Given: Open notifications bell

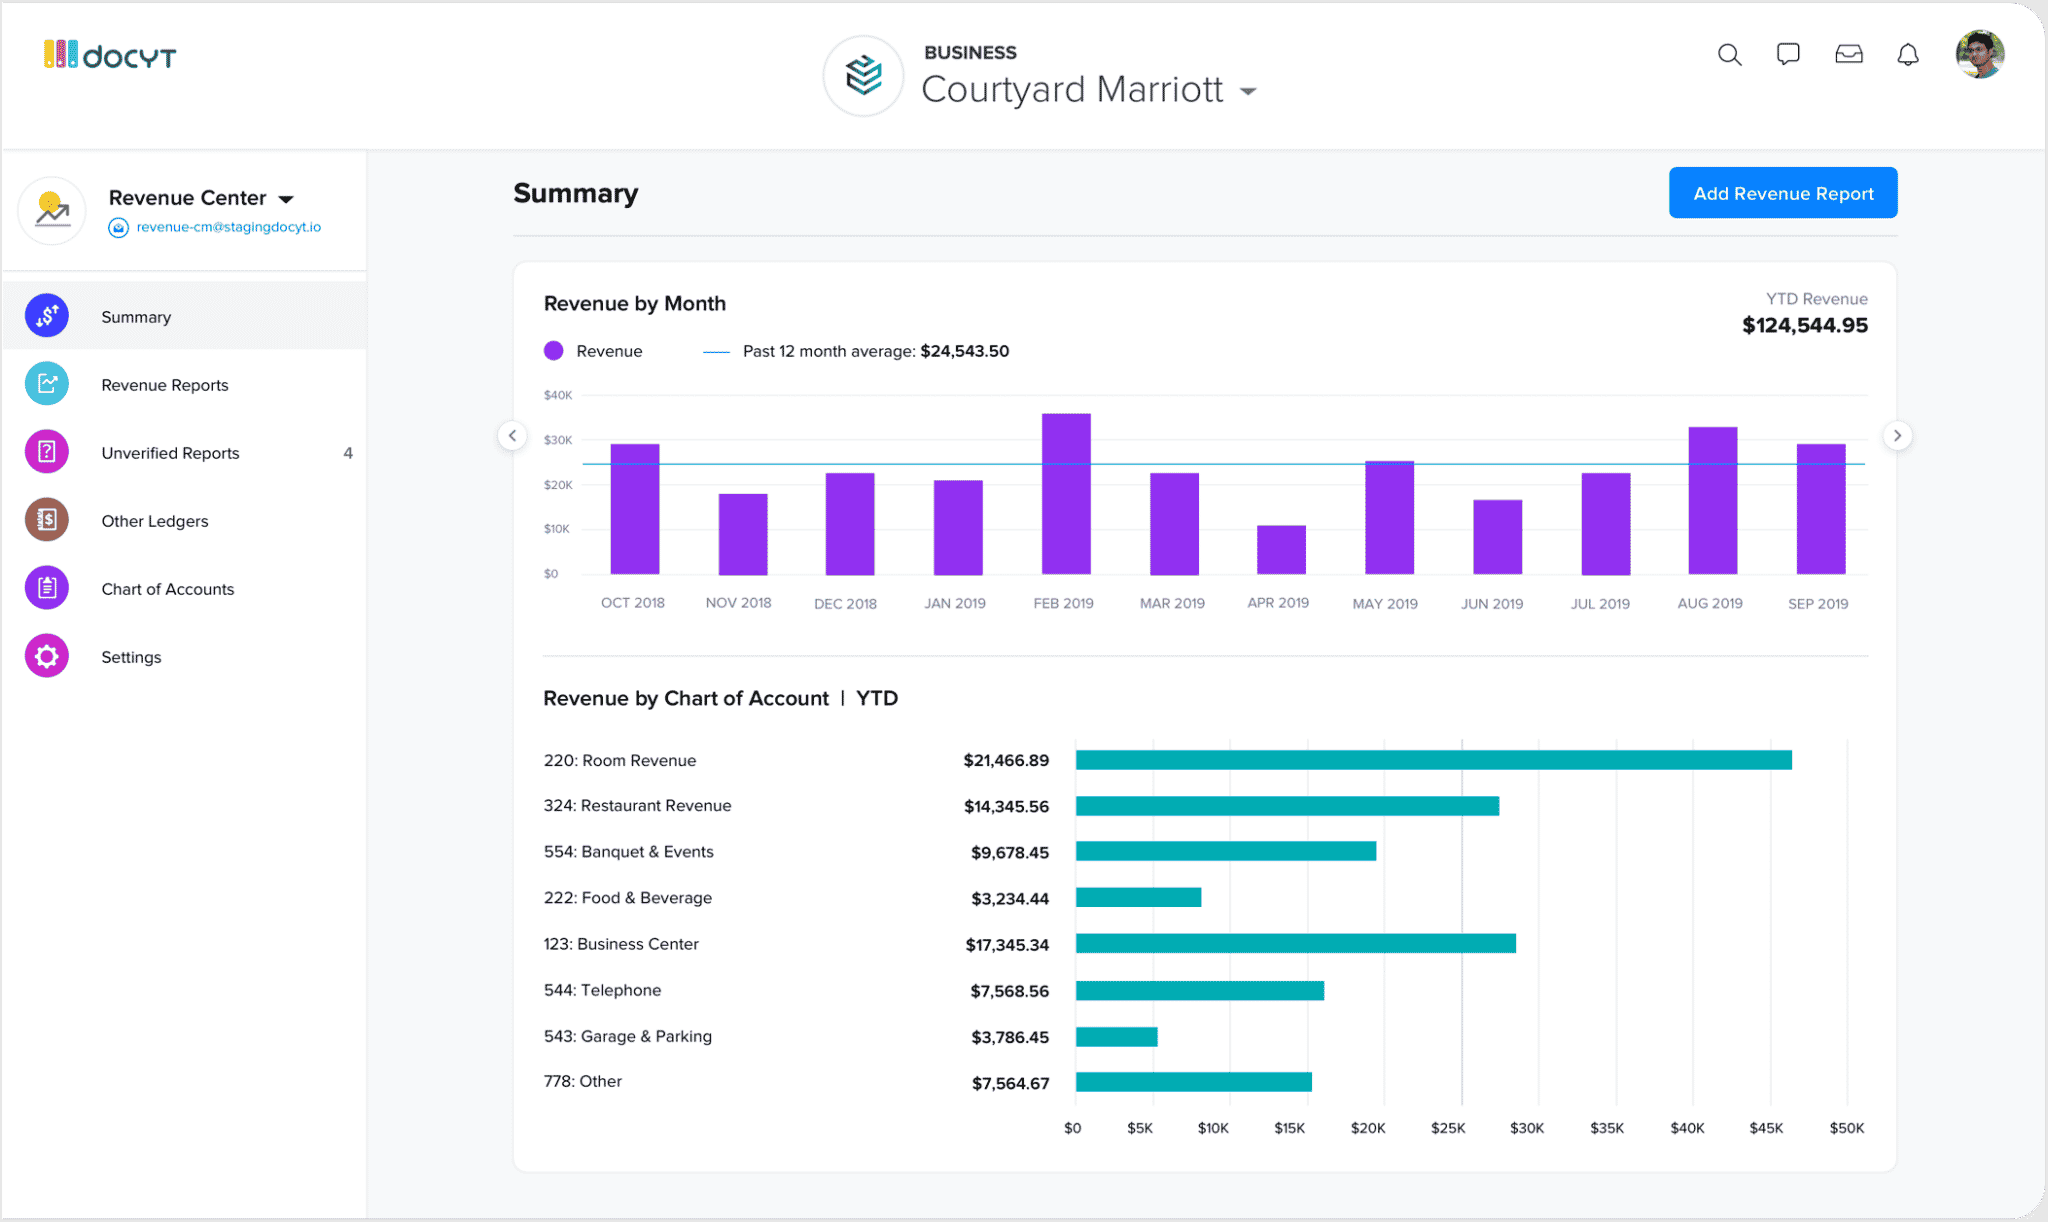Looking at the screenshot, I should coord(1908,54).
